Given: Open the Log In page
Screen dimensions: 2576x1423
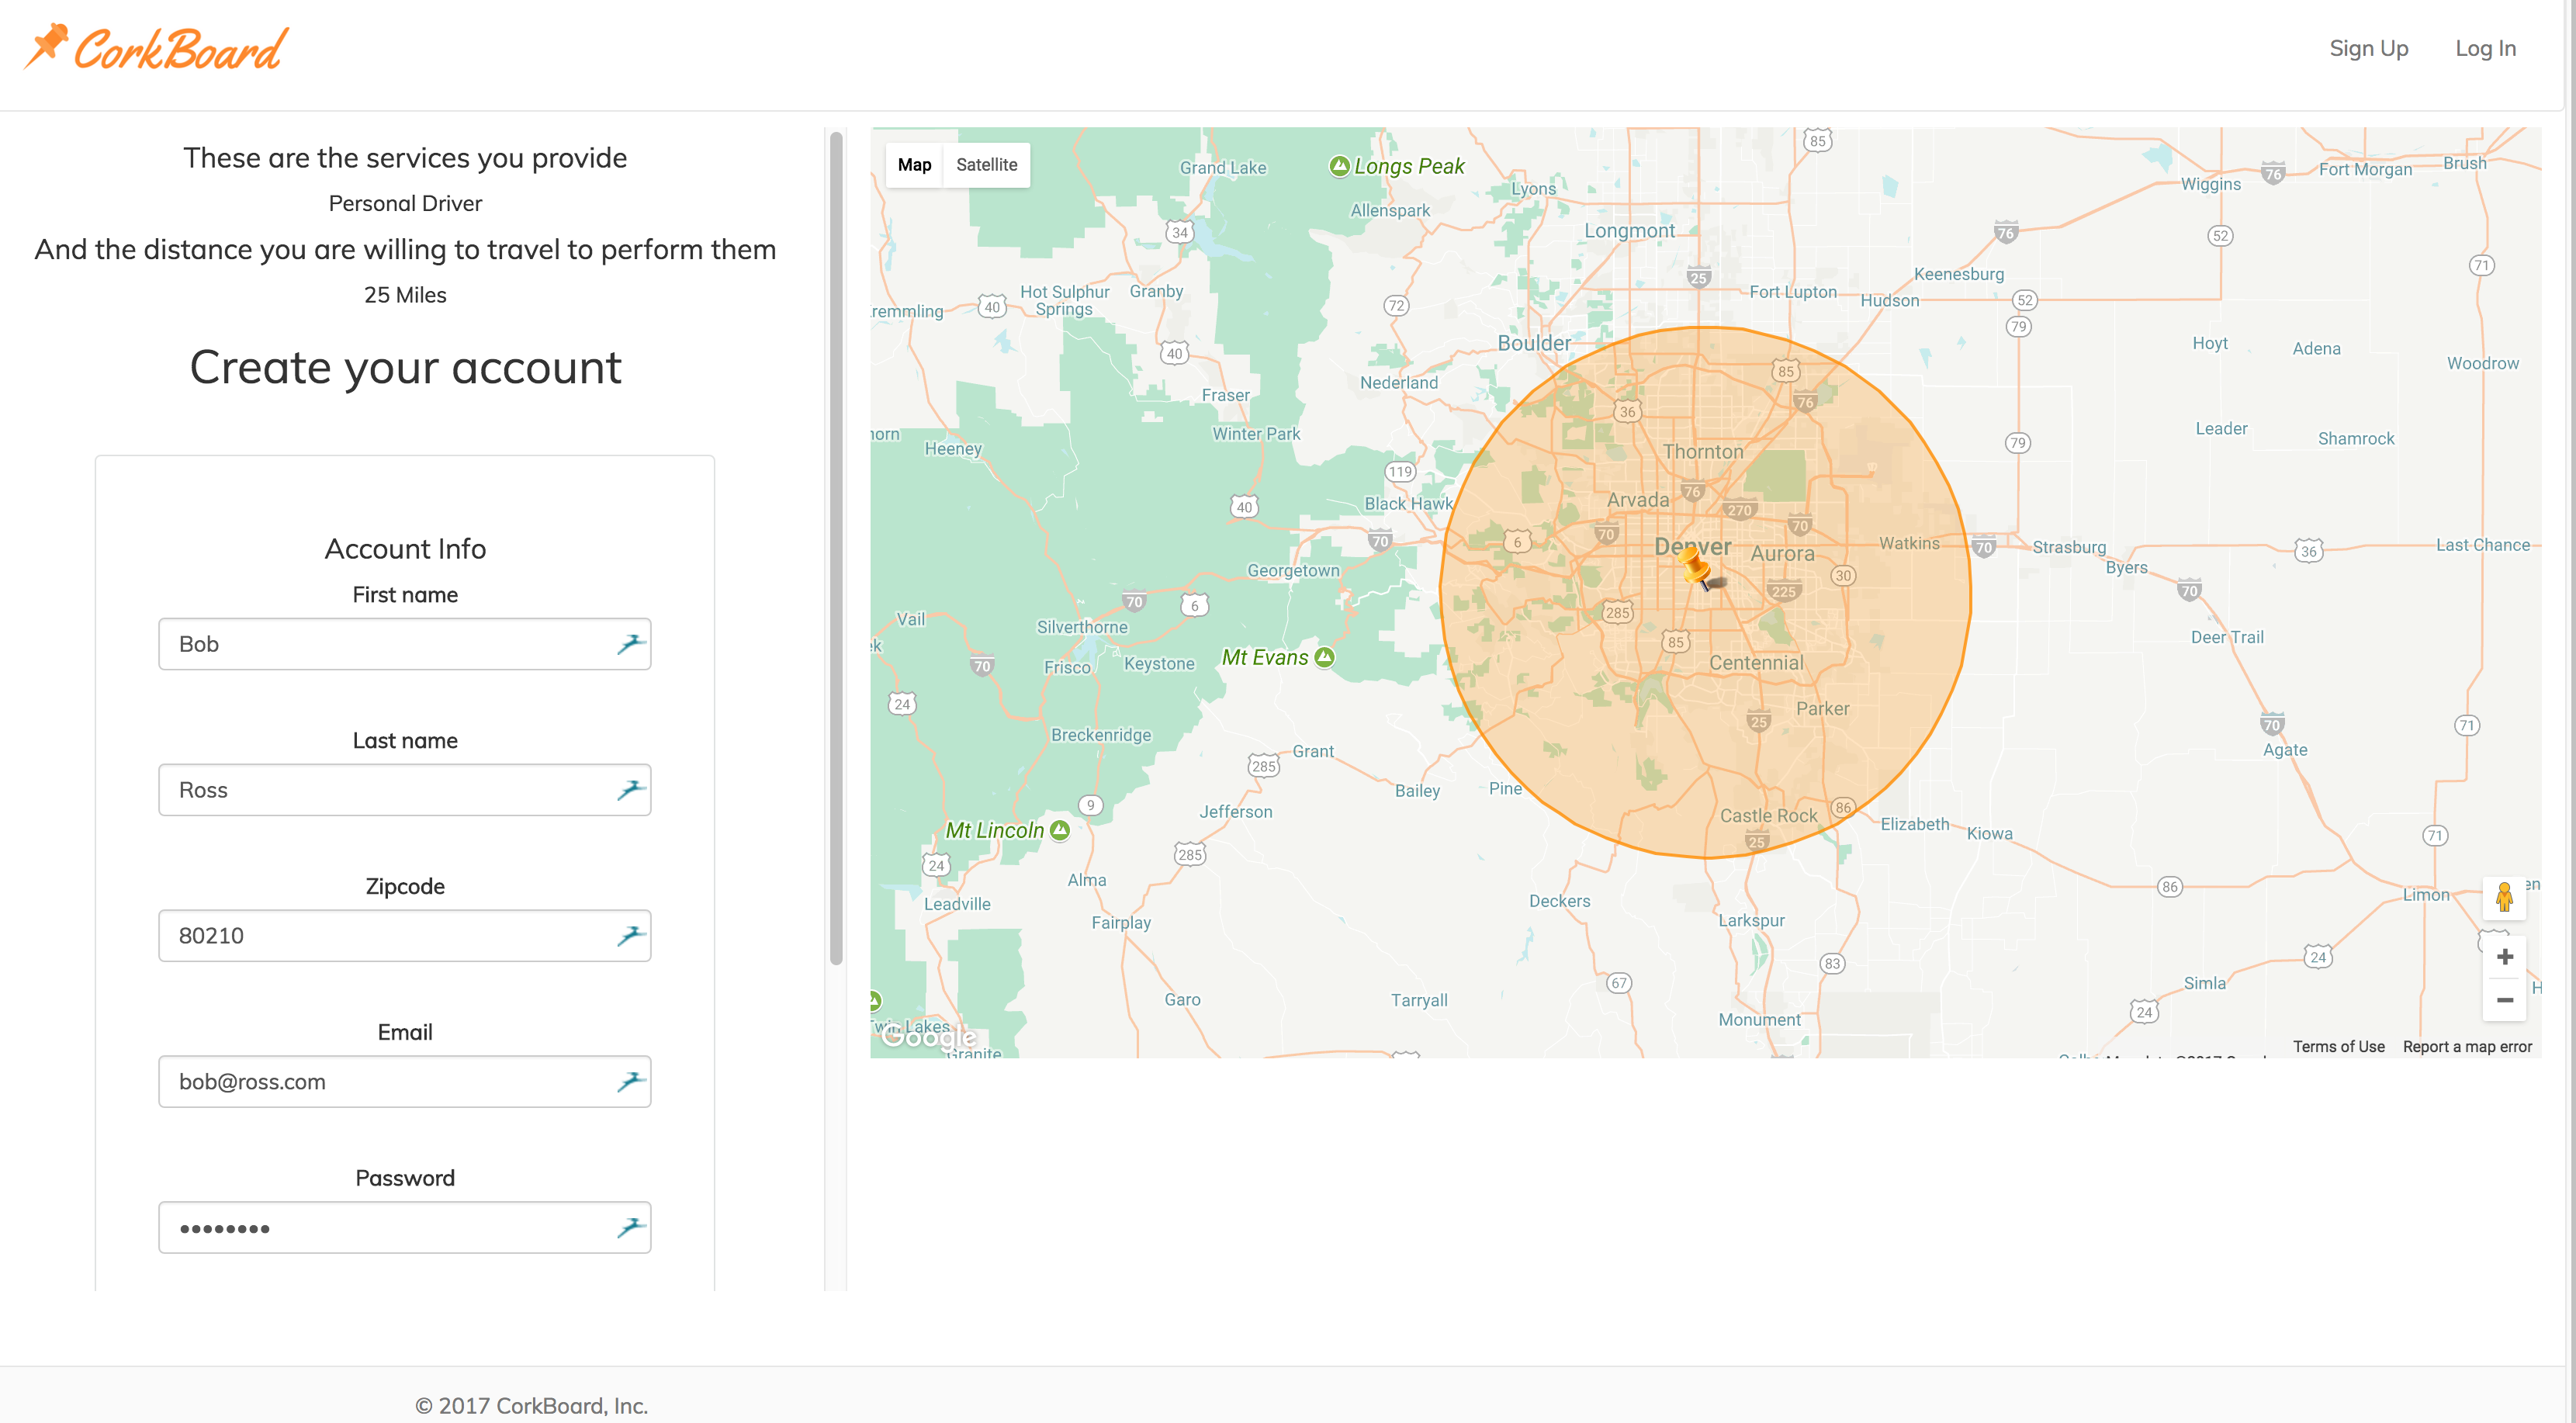Looking at the screenshot, I should click(x=2485, y=48).
